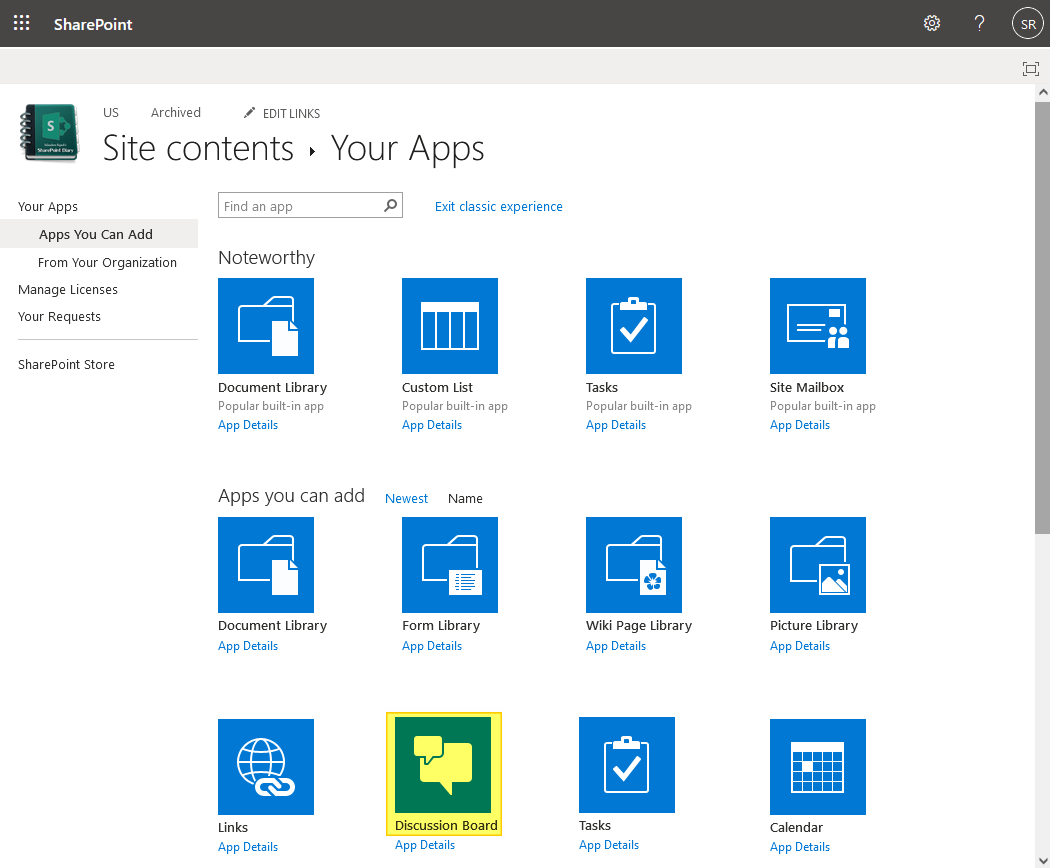Select the Custom List app tile

point(449,325)
